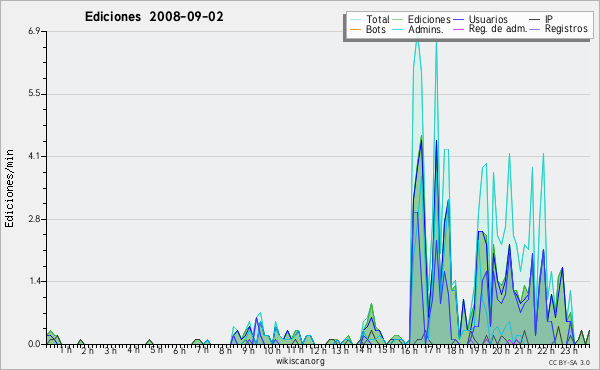
Task: Click the y-axis value 5.5
Action: (x=34, y=94)
